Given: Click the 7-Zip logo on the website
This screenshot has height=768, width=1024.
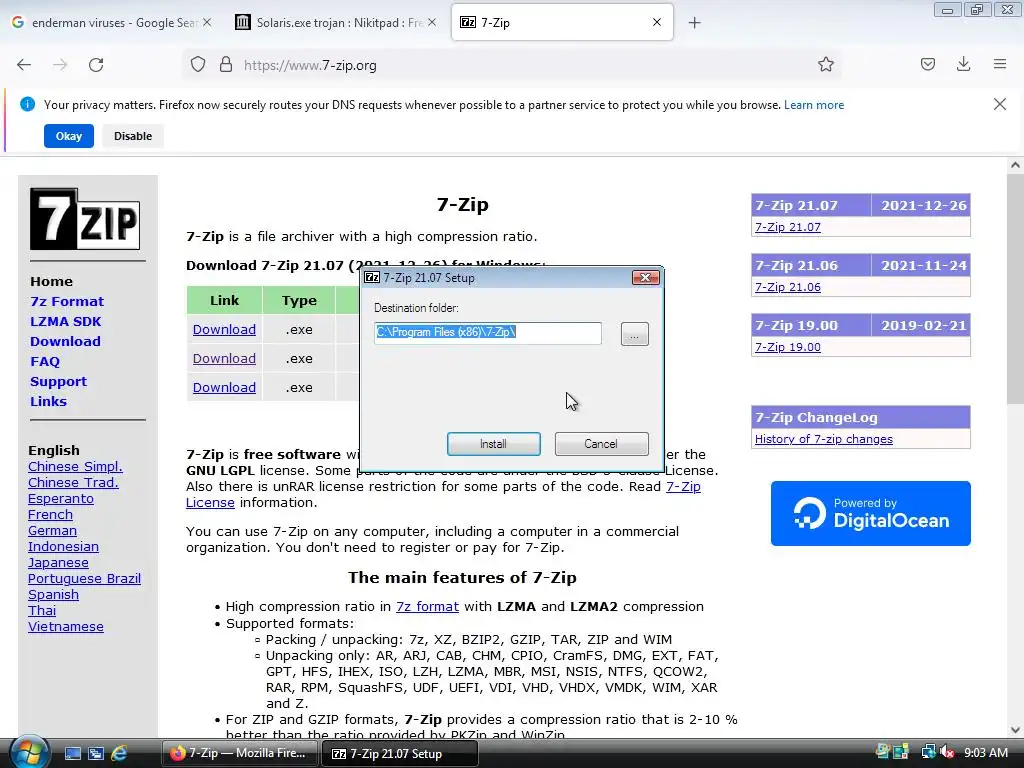Looking at the screenshot, I should click(x=85, y=219).
